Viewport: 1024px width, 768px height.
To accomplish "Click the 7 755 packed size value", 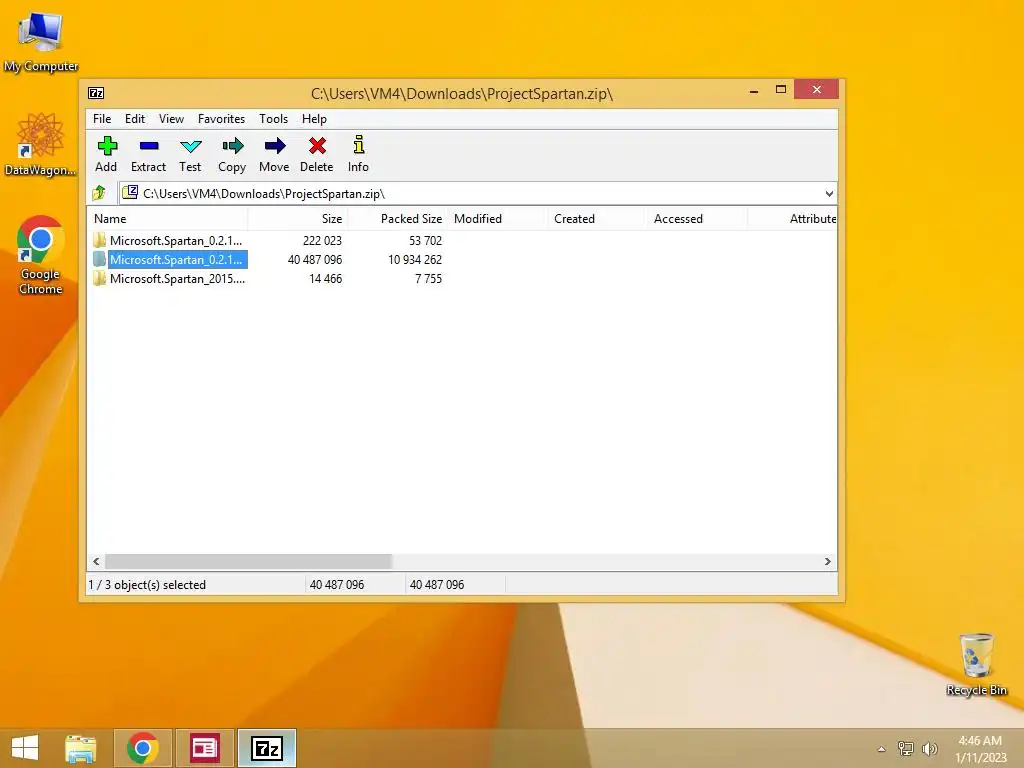I will coord(428,278).
